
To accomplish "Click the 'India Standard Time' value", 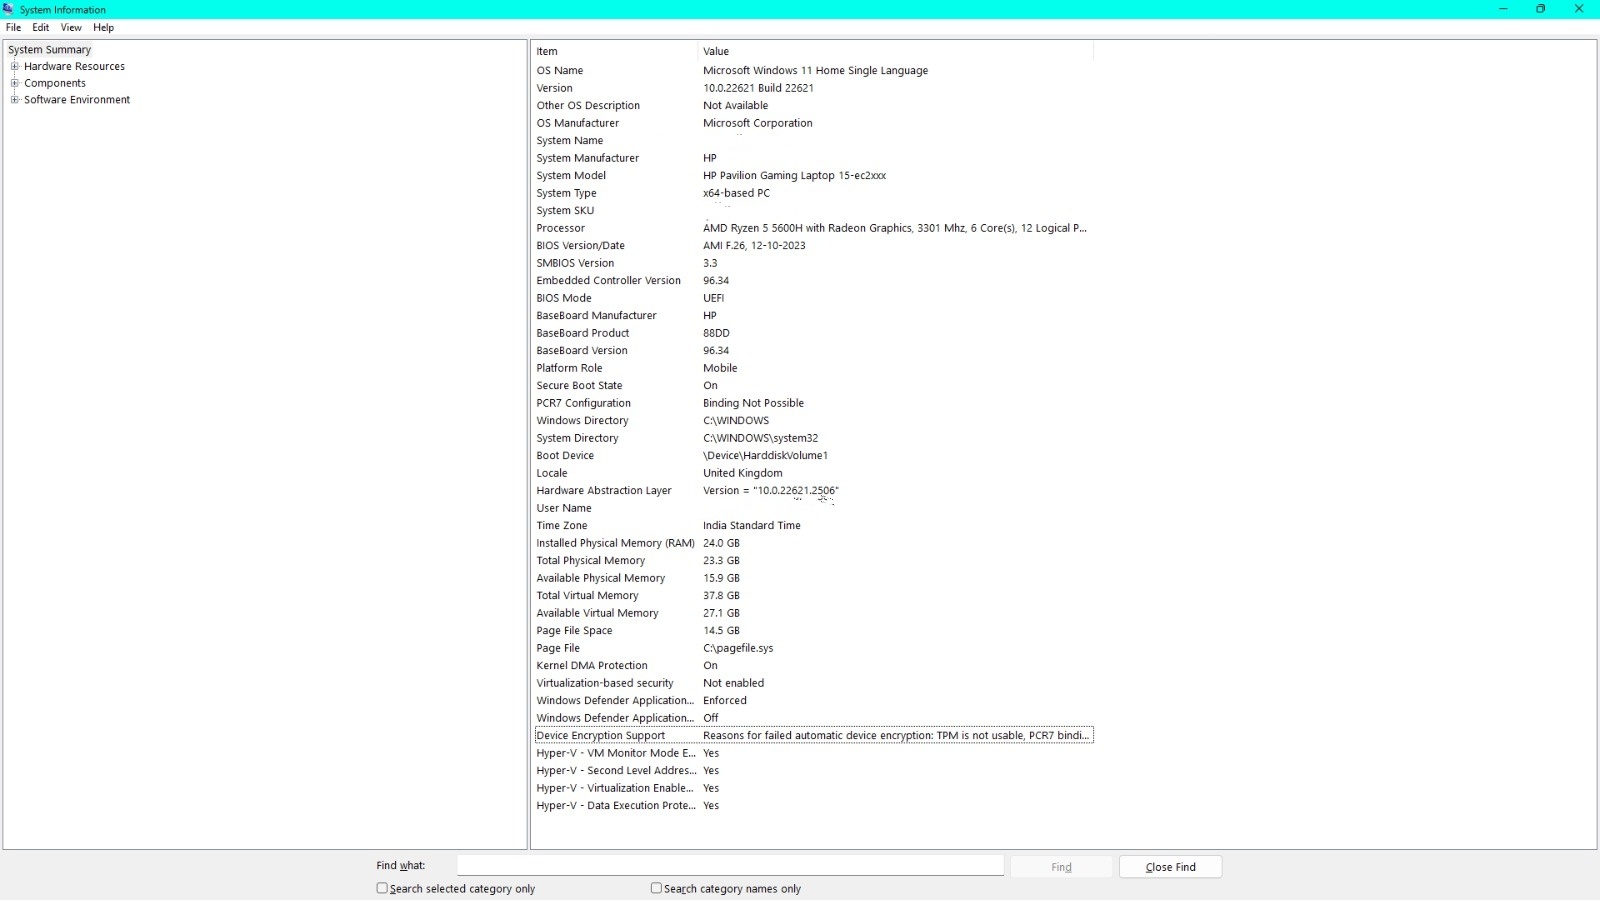I will click(x=751, y=525).
